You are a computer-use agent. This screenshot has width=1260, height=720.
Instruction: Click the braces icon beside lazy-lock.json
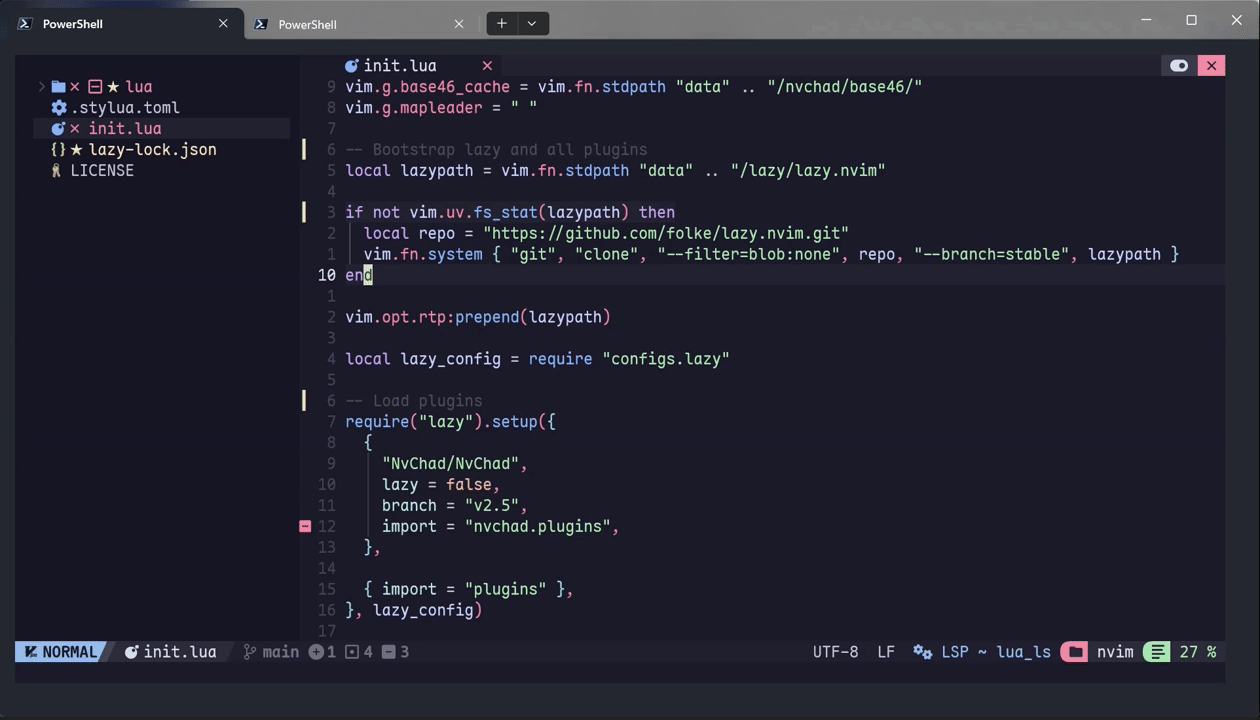click(x=59, y=149)
